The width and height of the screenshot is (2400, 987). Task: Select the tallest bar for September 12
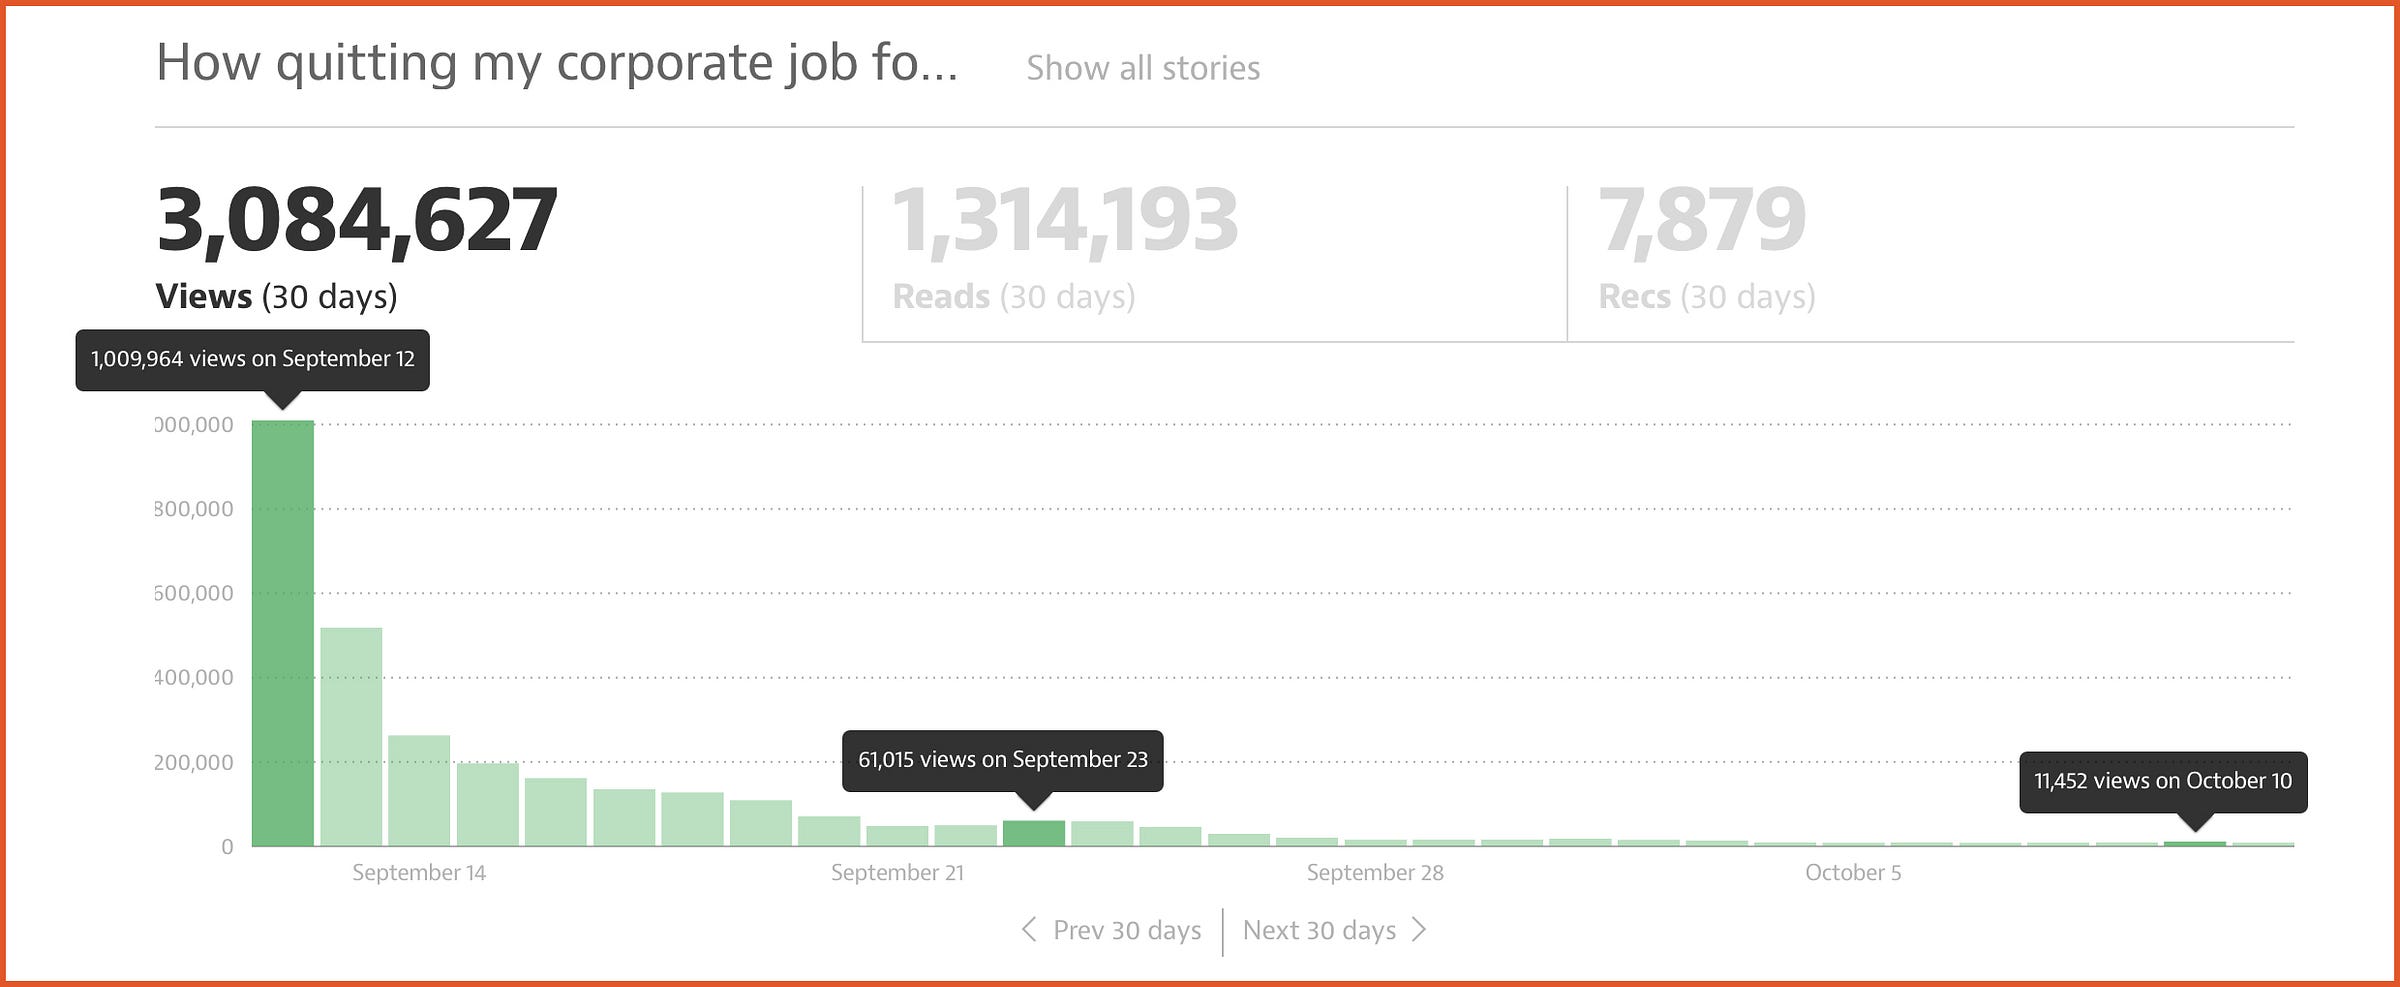283,633
